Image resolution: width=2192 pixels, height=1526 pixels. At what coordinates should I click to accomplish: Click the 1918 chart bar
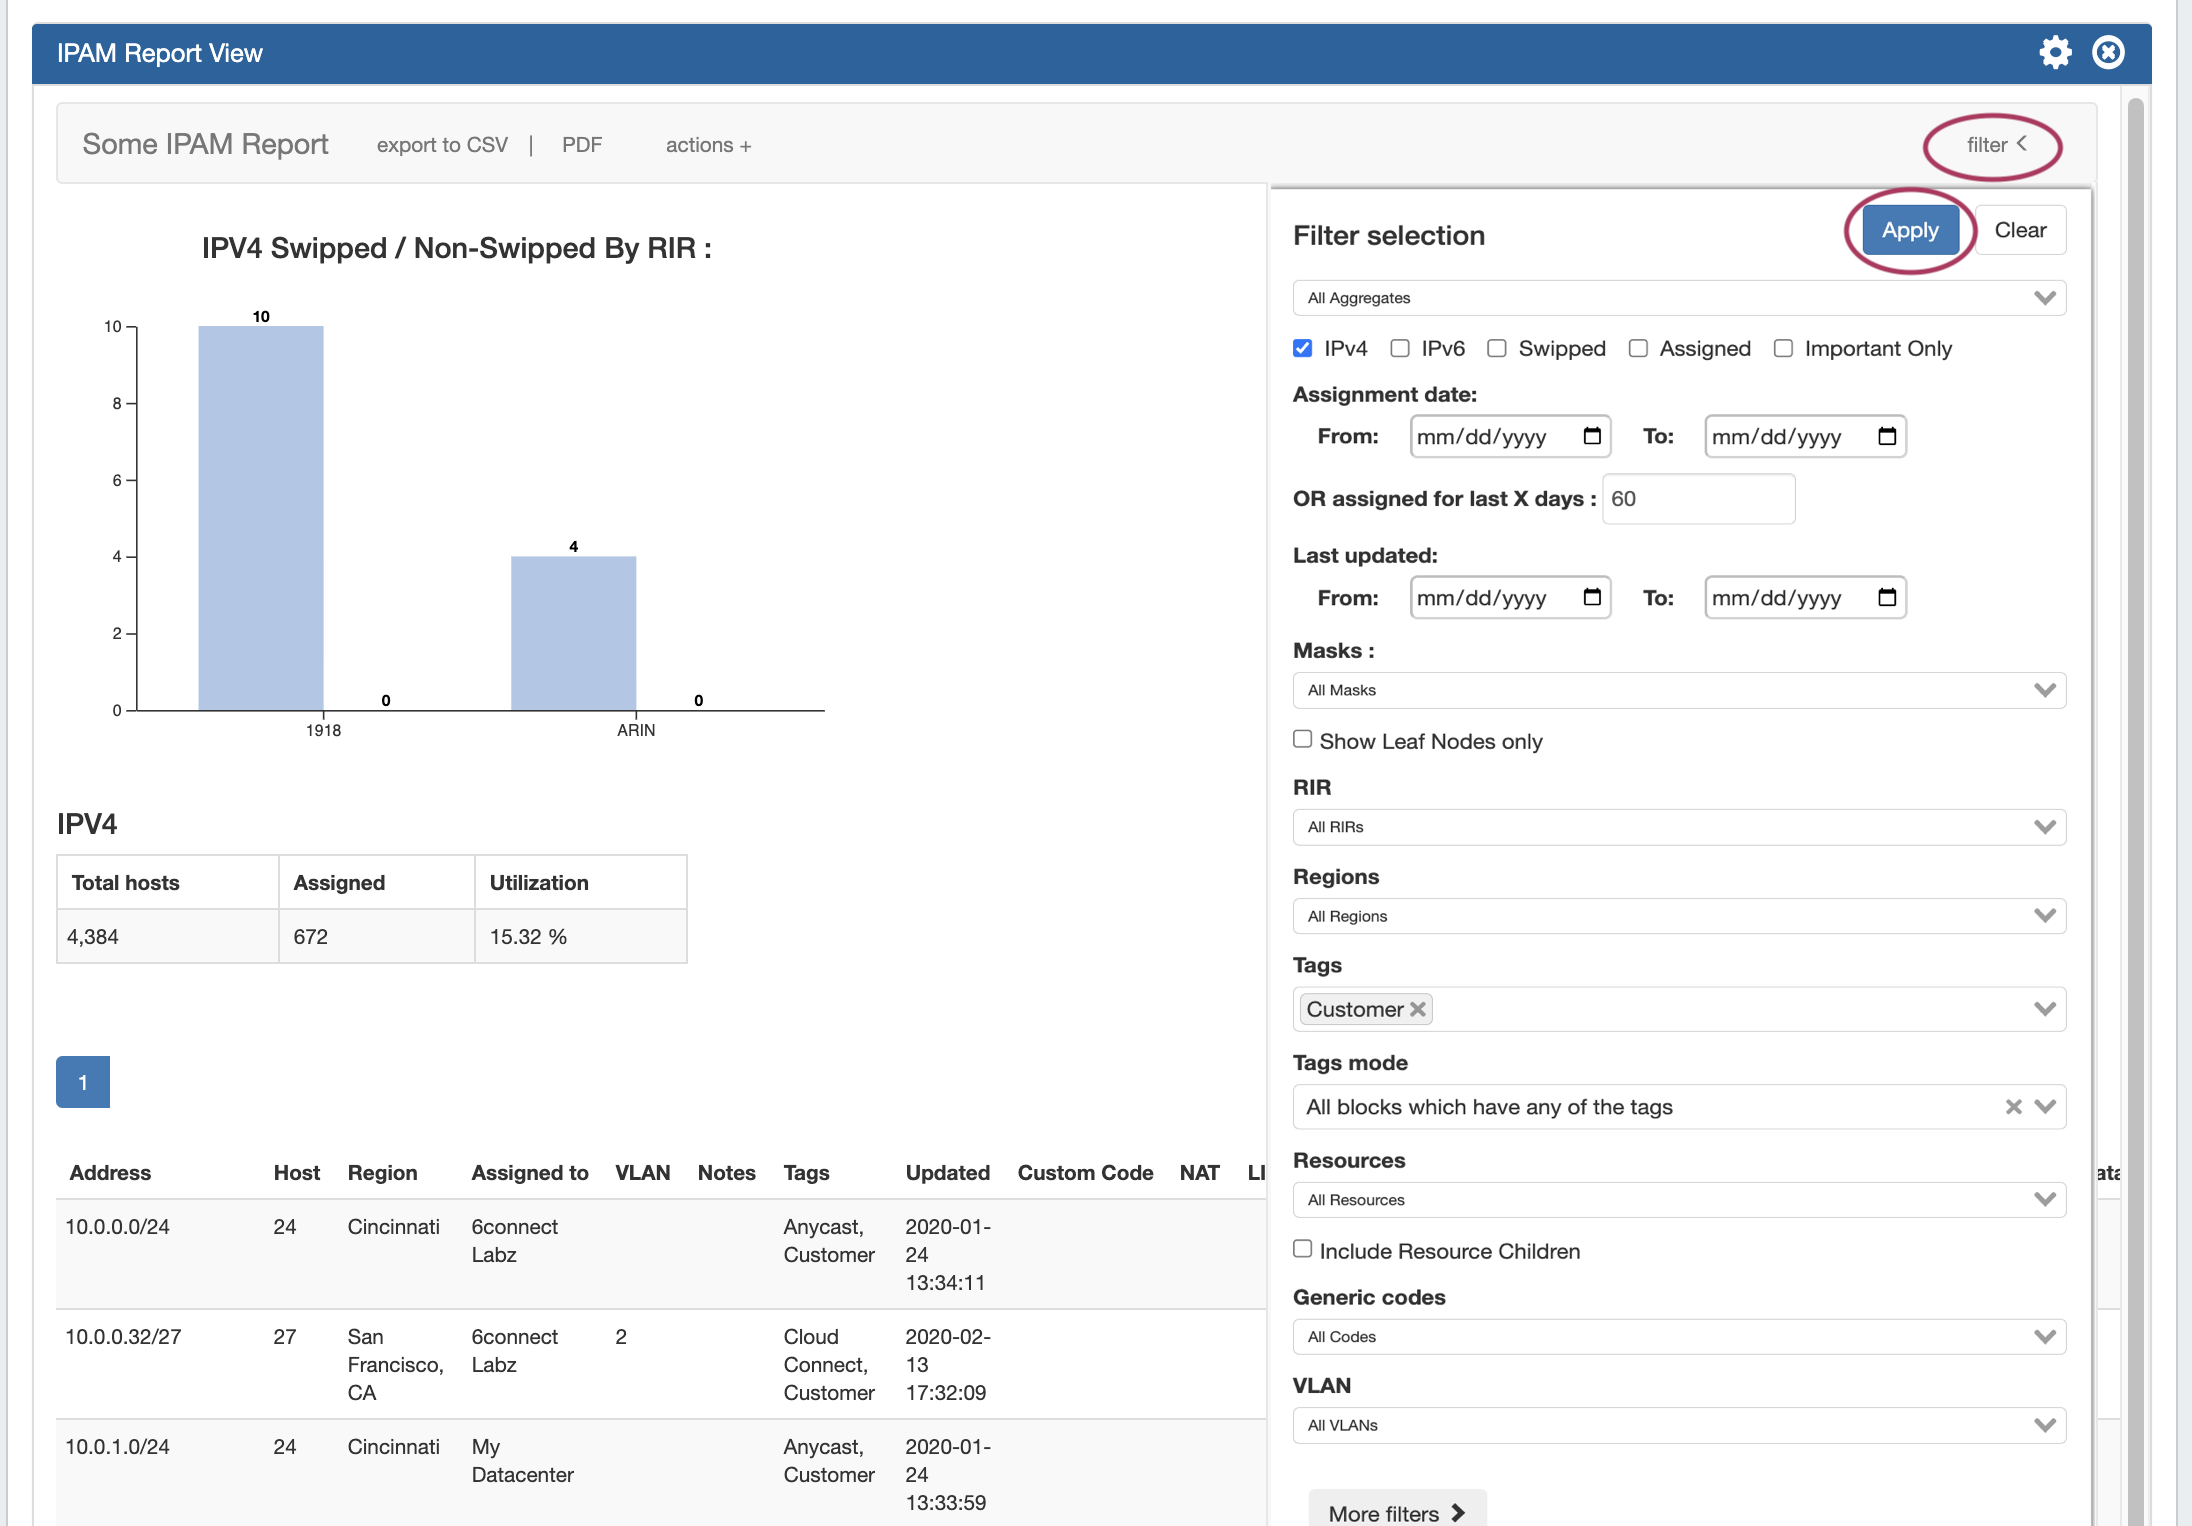(261, 518)
